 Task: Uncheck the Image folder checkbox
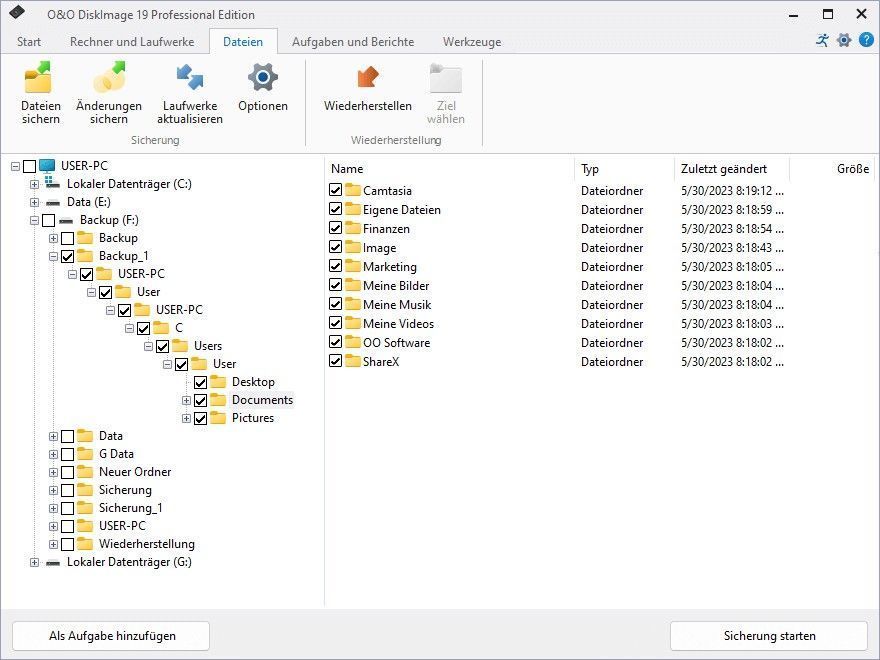(x=336, y=247)
